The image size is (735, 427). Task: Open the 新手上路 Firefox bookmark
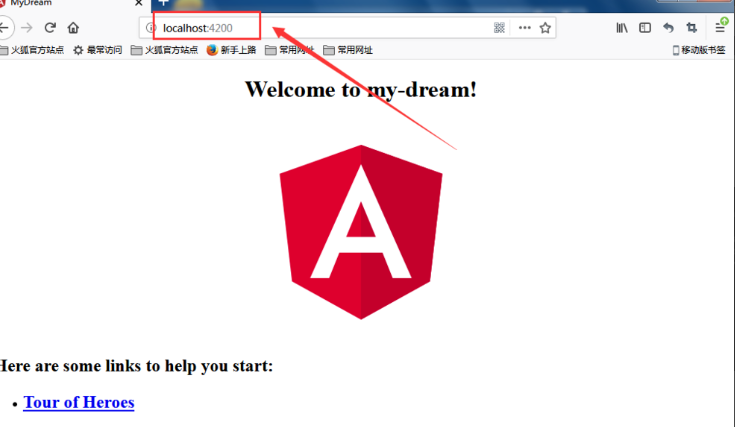coord(232,50)
